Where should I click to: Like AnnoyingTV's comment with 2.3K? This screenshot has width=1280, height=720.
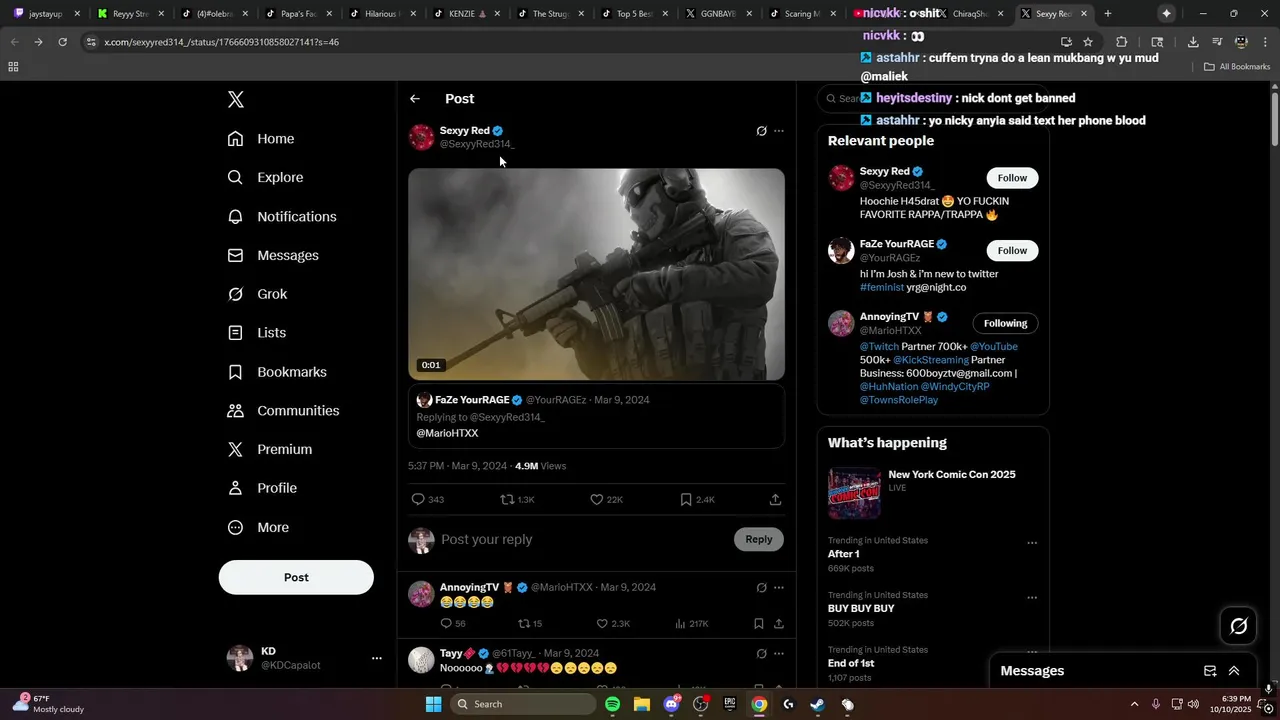[x=602, y=624]
